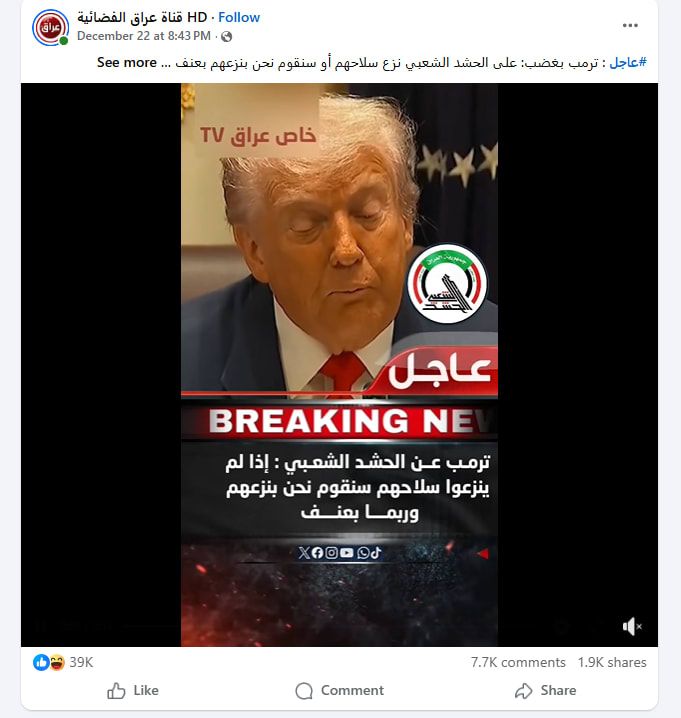View the 39K reactions count
Viewport: 681px width, 718px height.
(x=81, y=662)
